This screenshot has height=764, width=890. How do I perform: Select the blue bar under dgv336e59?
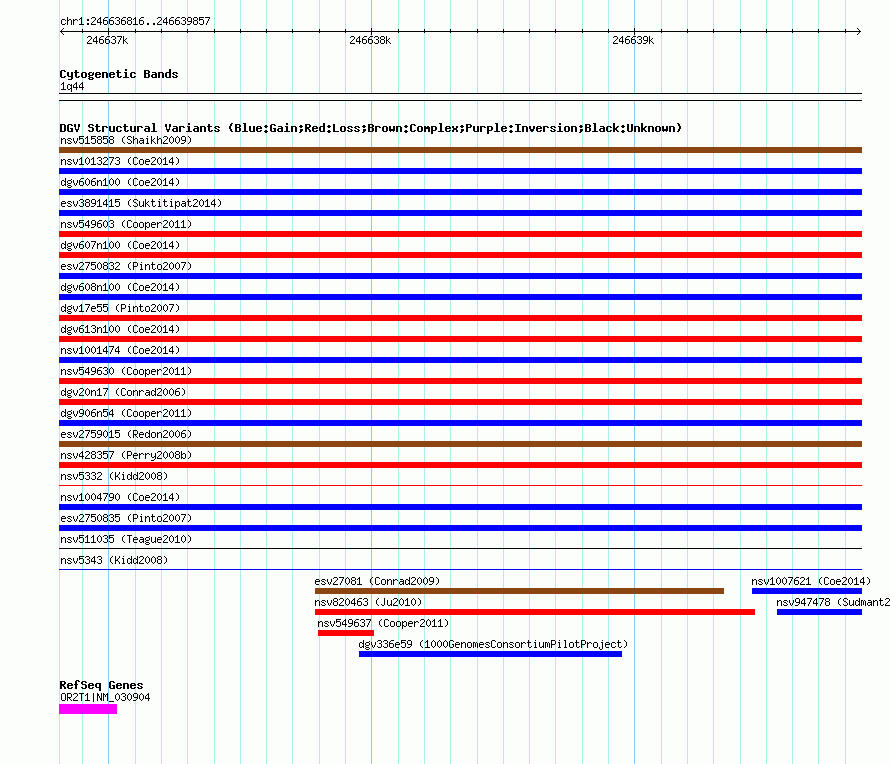click(x=490, y=654)
